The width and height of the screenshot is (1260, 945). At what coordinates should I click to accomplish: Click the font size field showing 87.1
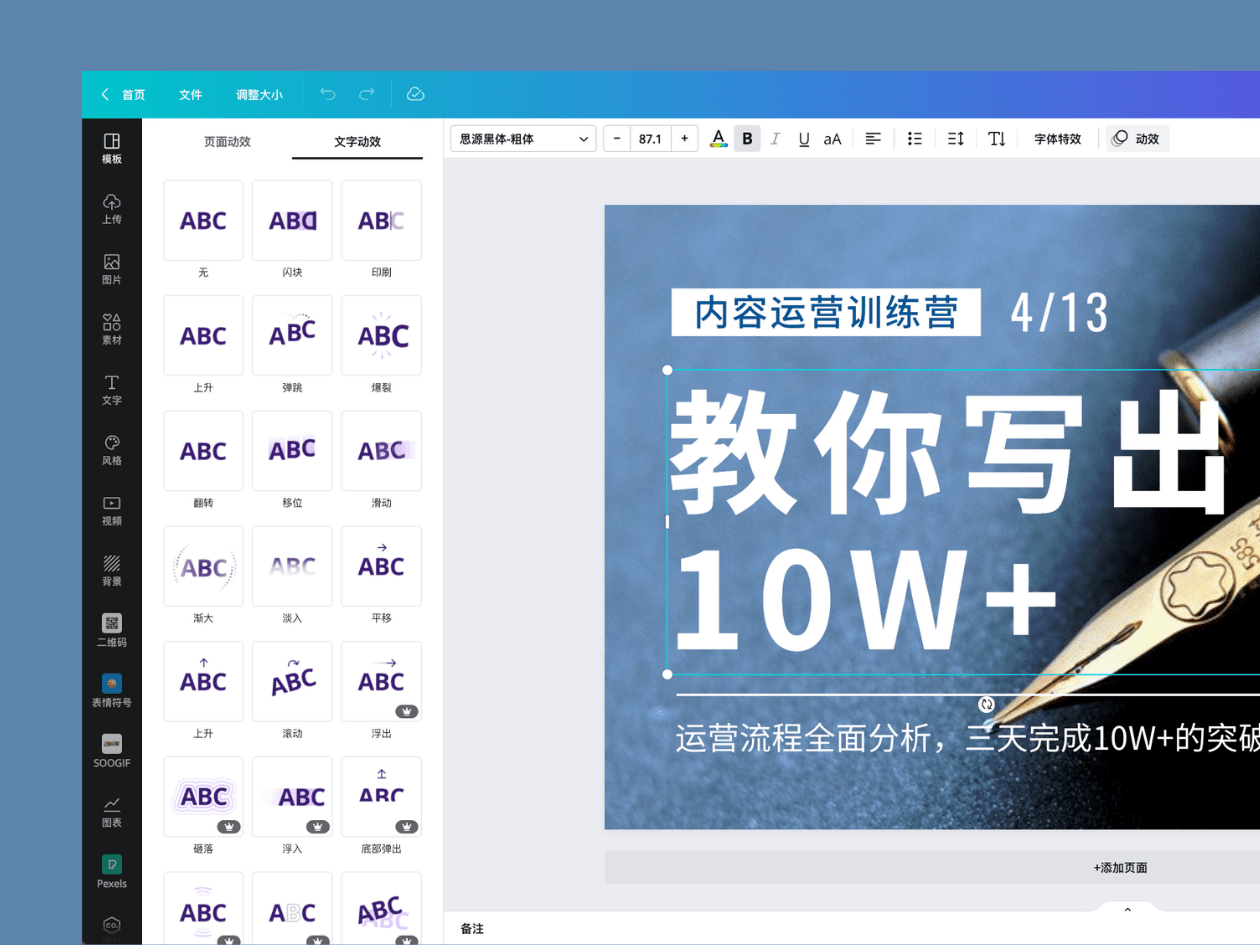tap(651, 139)
